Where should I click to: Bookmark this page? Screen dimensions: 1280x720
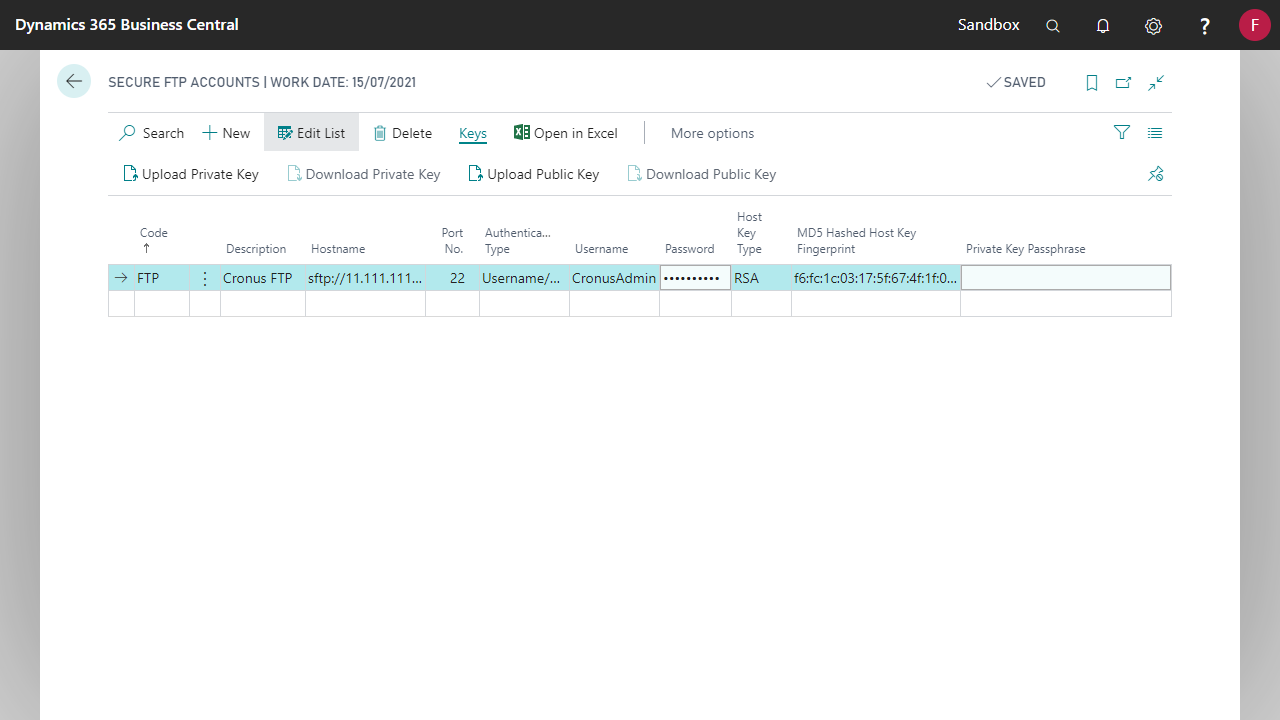coord(1092,83)
